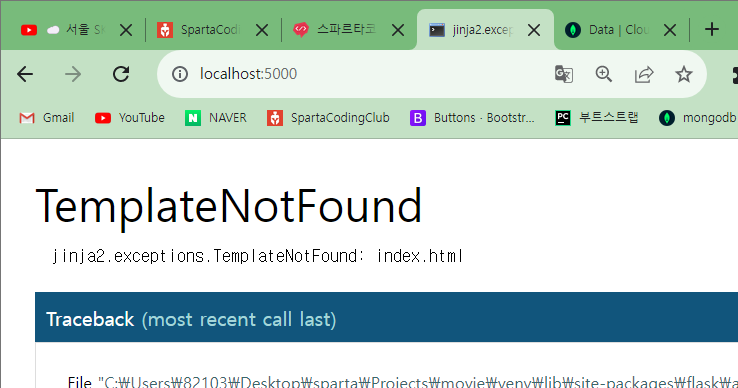Click the File path line in traceback
This screenshot has height=388, width=738.
coord(402,381)
